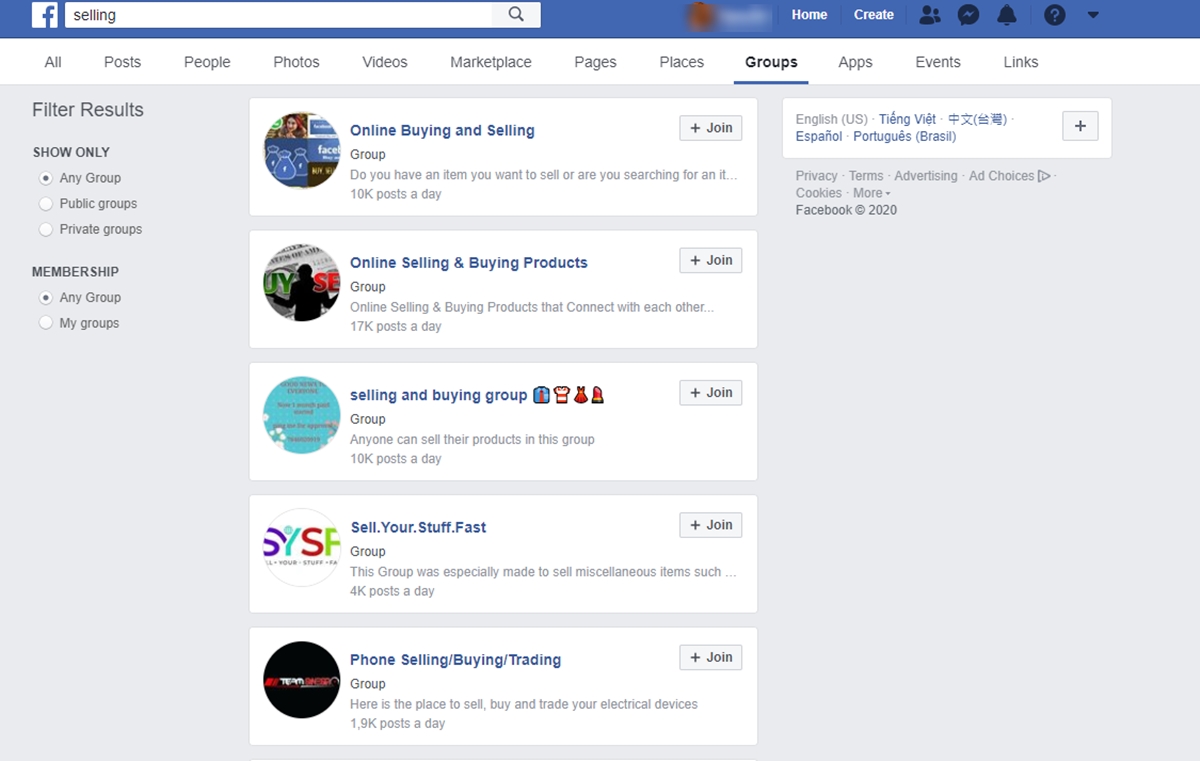Screen dimensions: 1200x761
Task: Click the Phone Selling/Buying/Trading group thumbnail
Action: click(x=302, y=680)
